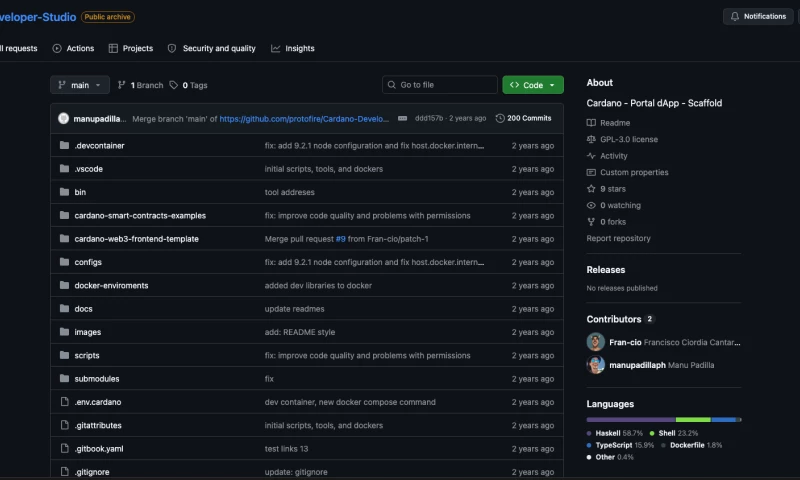Open the cardano-smart-contracts-examples folder
Viewport: 800px width, 480px height.
[x=140, y=216]
